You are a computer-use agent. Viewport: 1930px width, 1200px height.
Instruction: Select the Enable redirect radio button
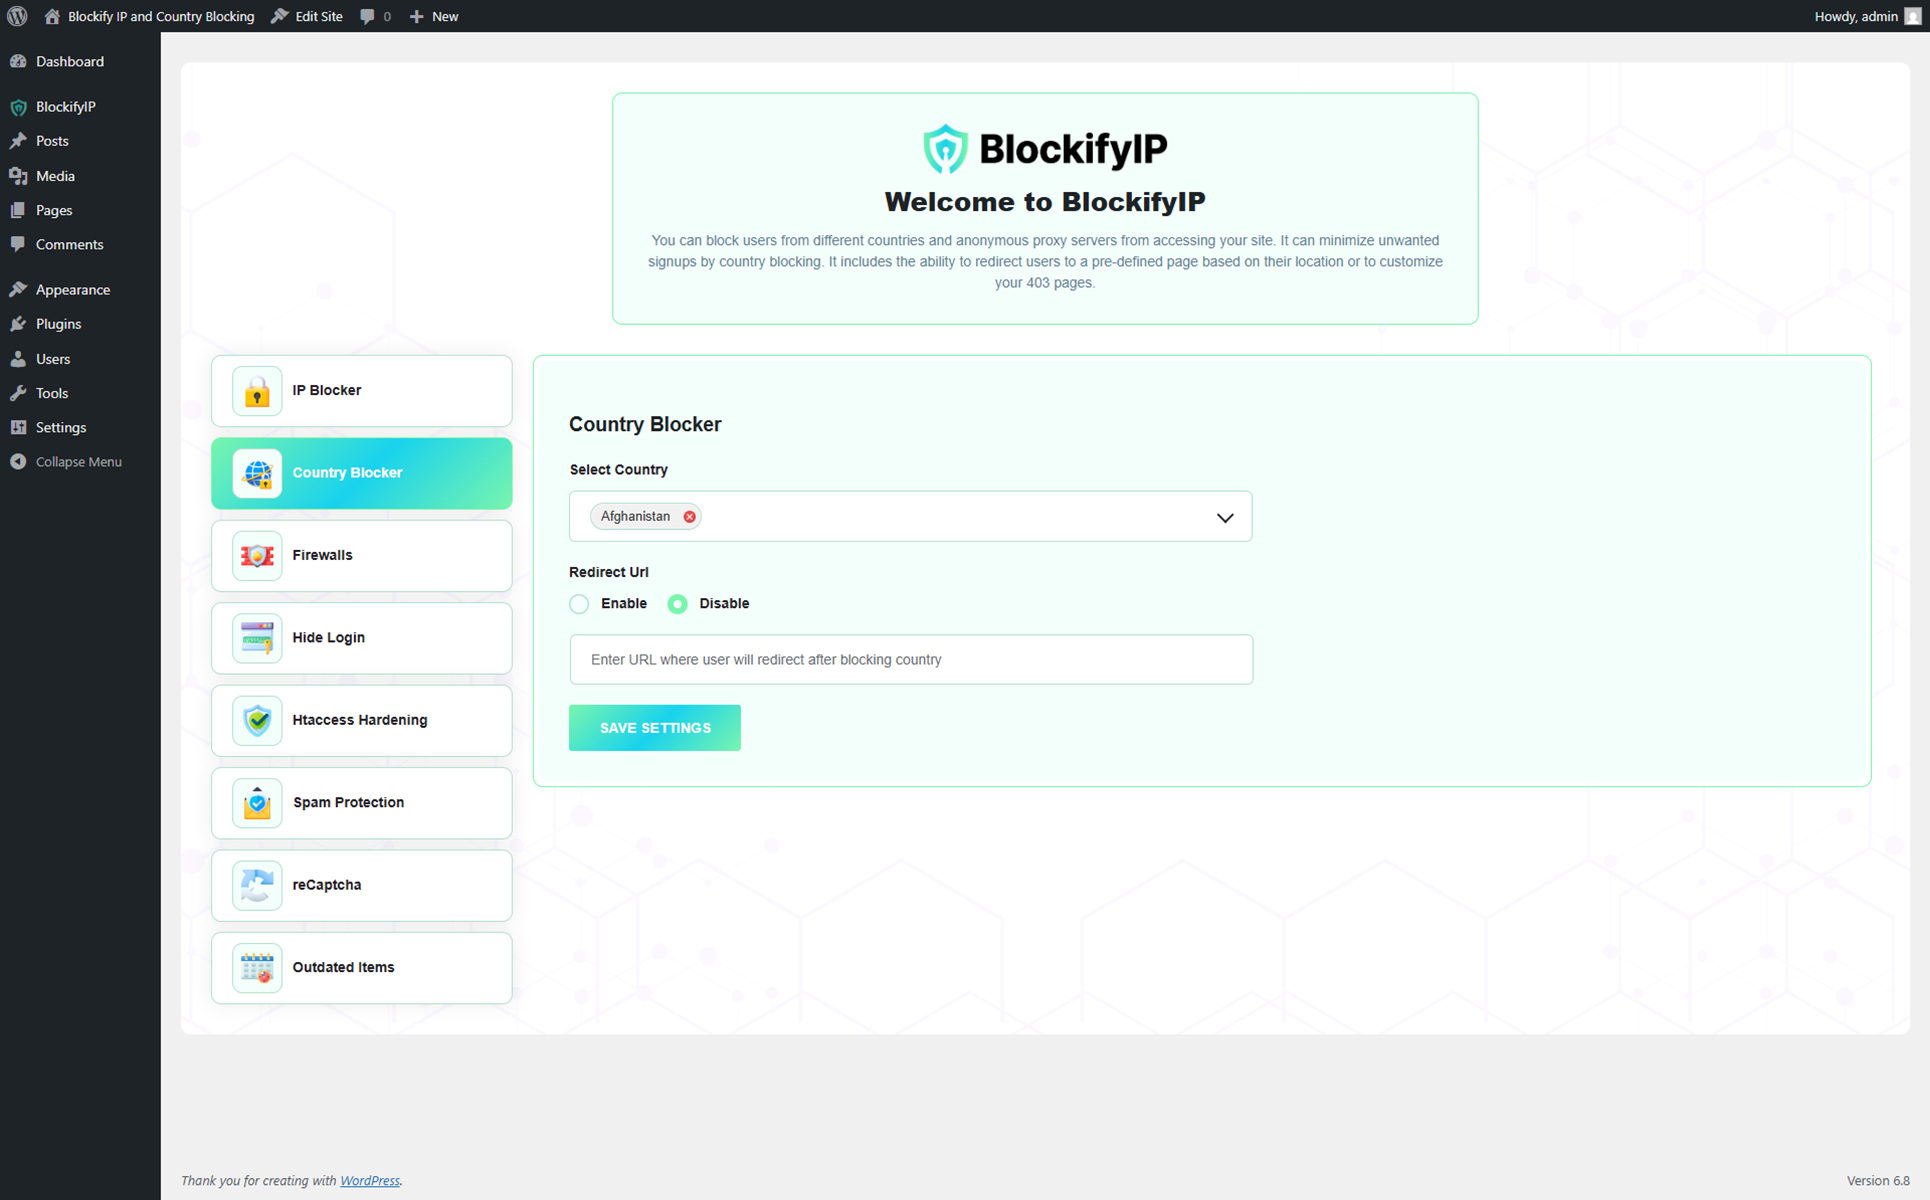click(579, 604)
